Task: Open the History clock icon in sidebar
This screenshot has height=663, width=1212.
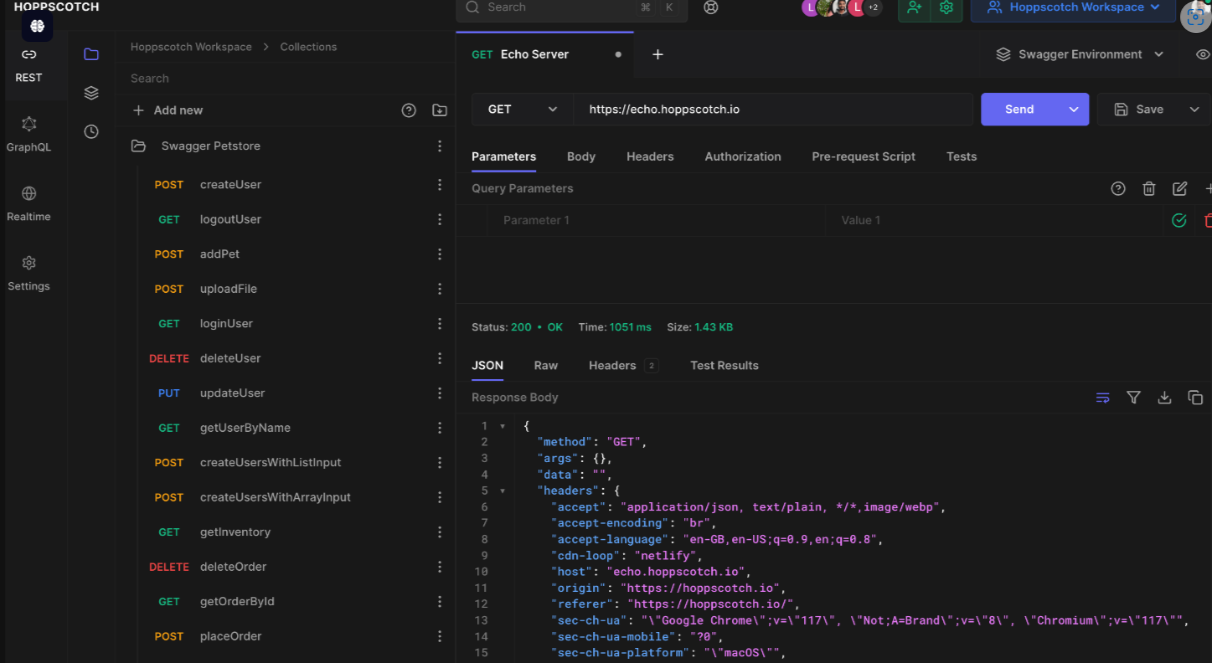Action: point(91,131)
